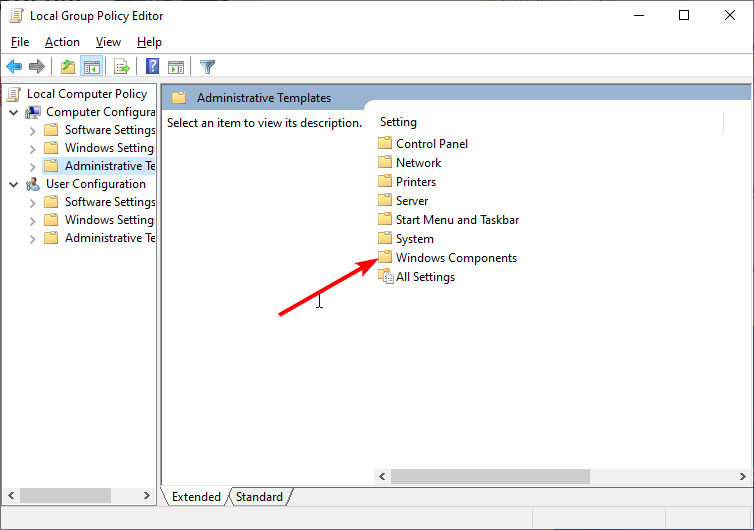Select the User Configuration tree label

click(96, 184)
